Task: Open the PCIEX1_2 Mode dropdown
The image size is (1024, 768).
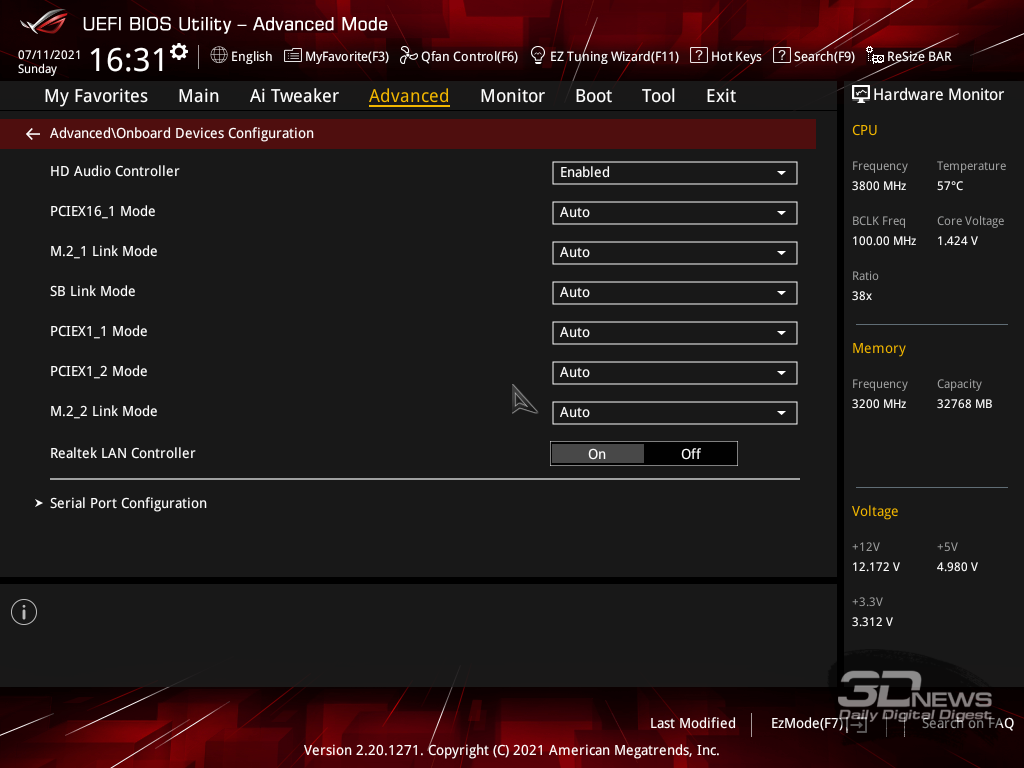Action: point(675,373)
